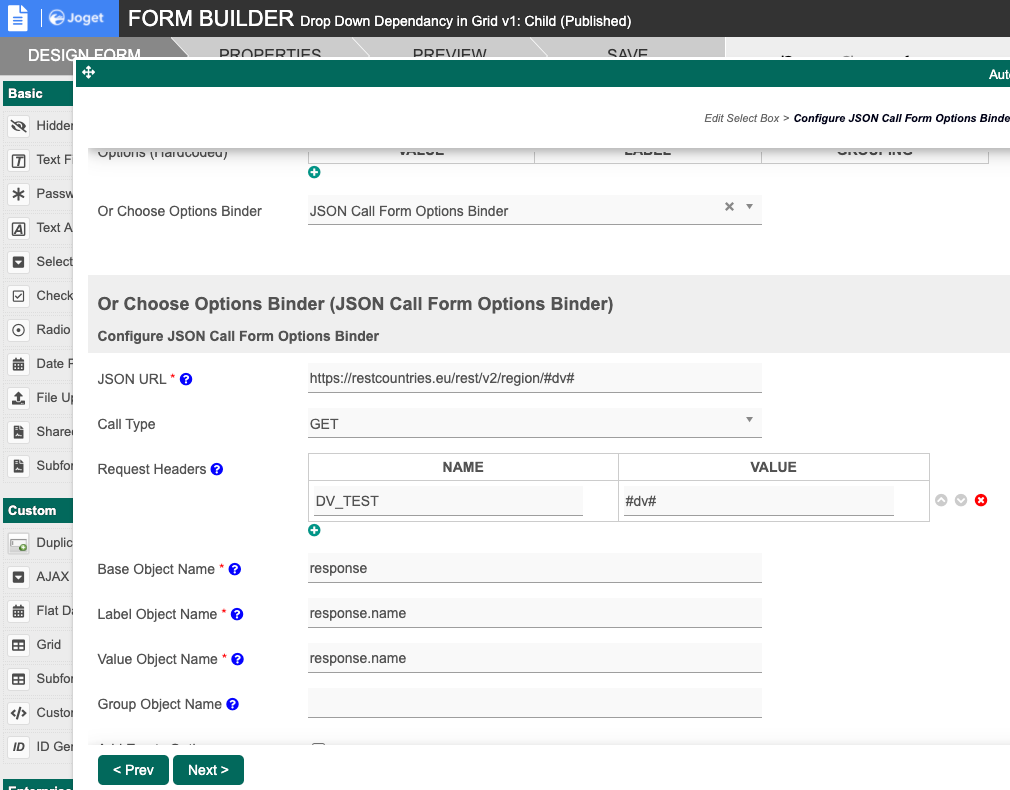The height and width of the screenshot is (790, 1010).
Task: Pick the File Upload element icon
Action: (x=18, y=398)
